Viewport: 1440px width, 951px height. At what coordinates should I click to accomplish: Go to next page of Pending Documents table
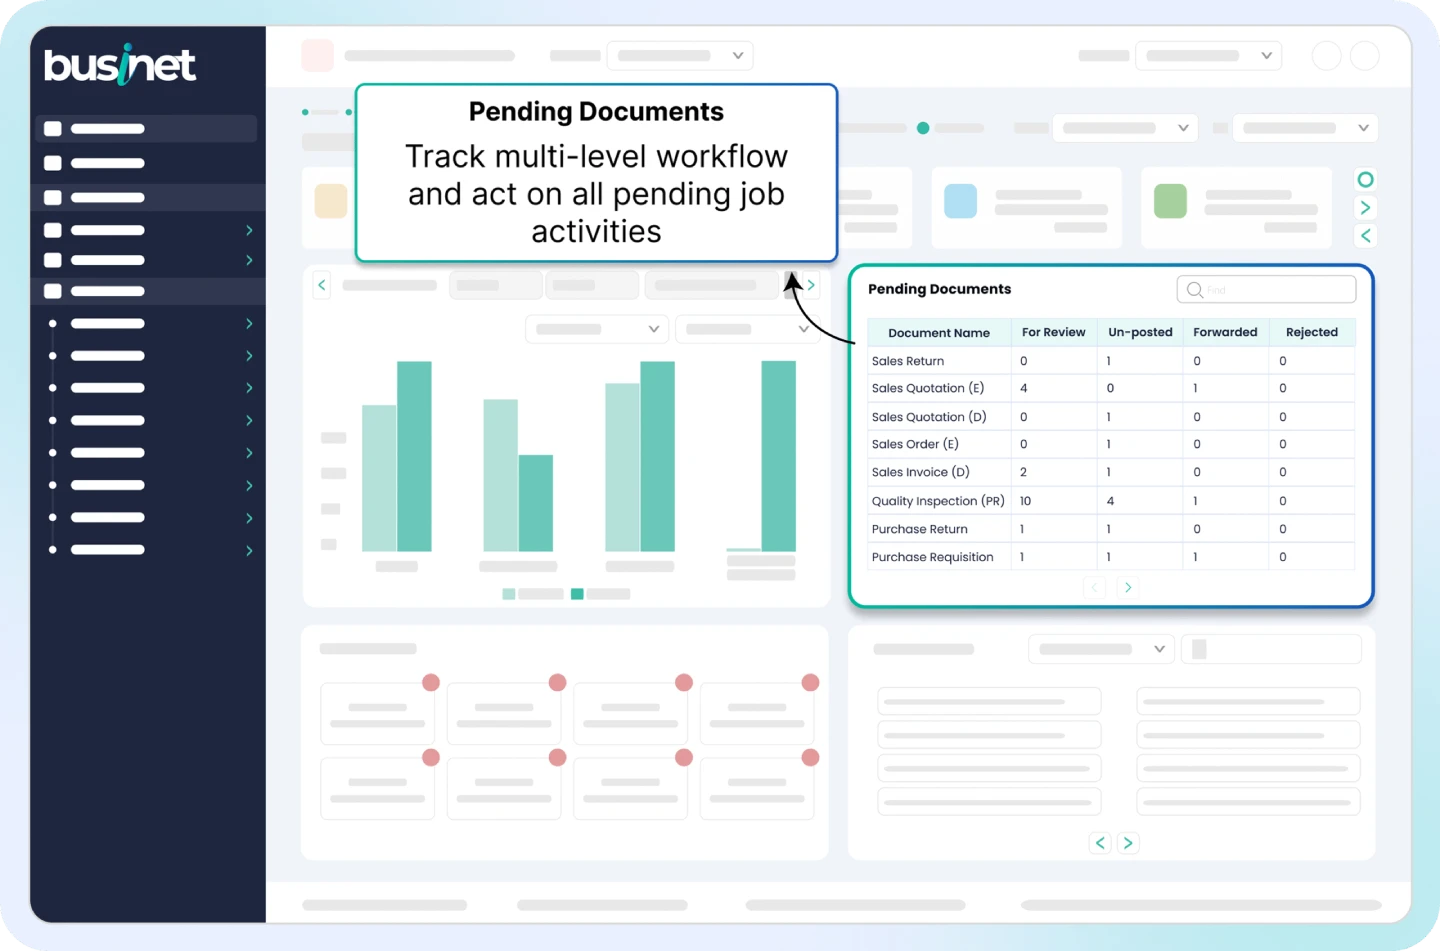[x=1128, y=587]
